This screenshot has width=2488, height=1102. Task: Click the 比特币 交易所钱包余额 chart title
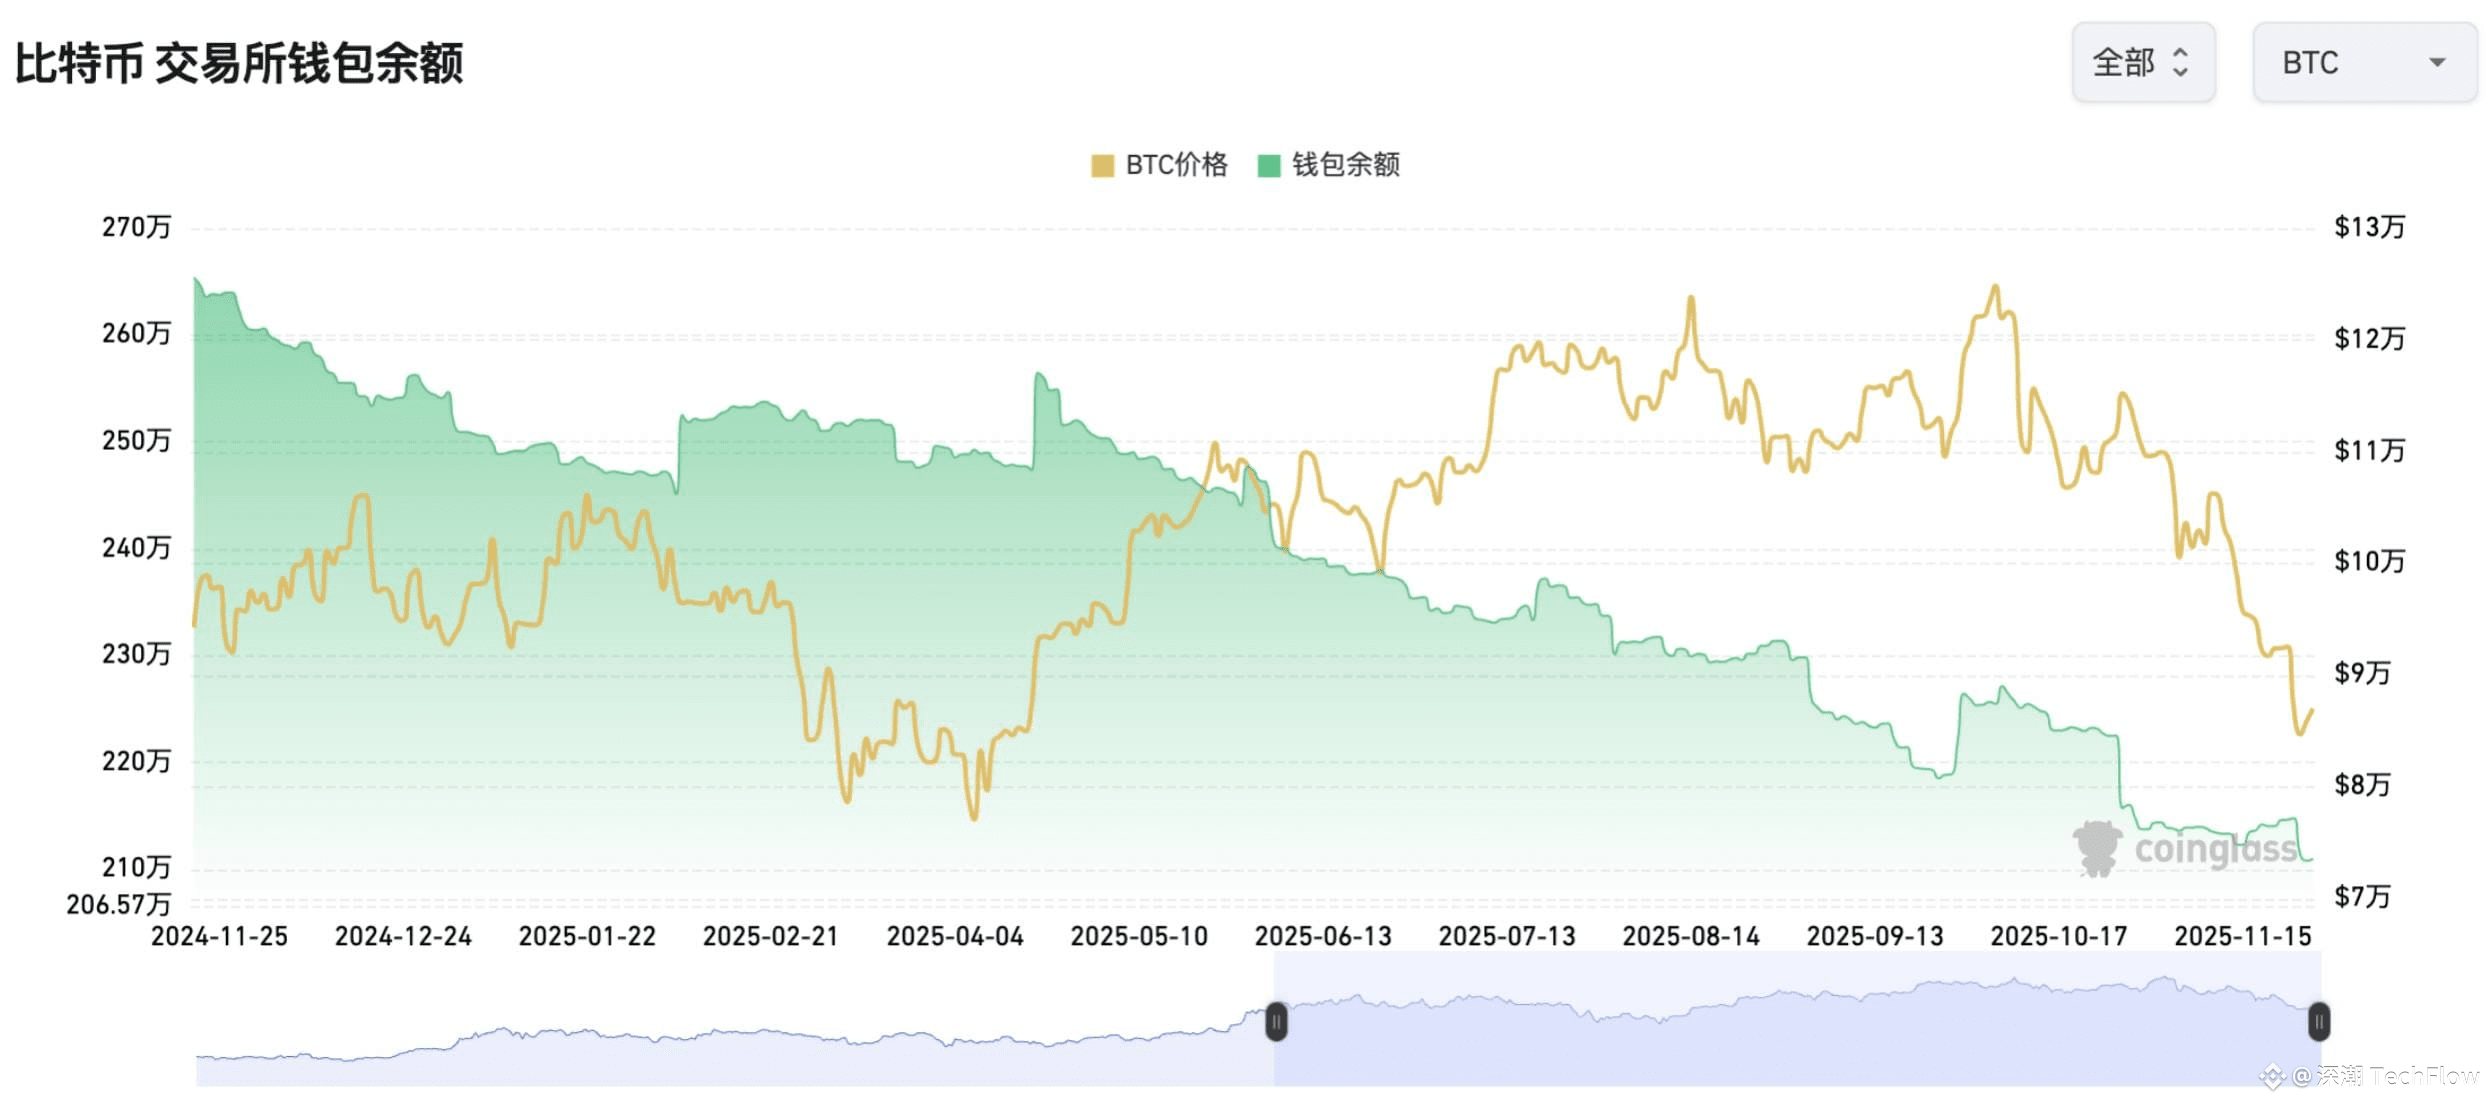click(x=239, y=63)
